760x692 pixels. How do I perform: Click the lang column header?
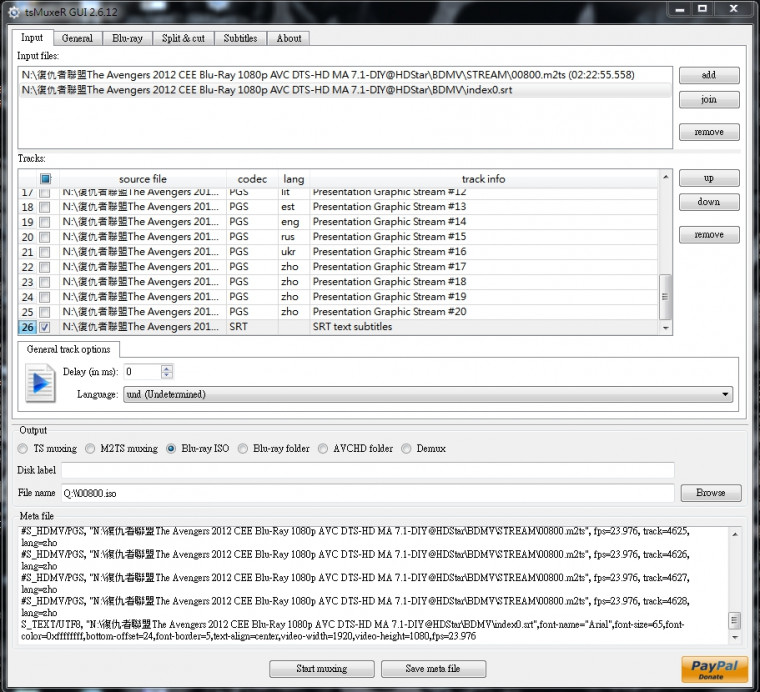(x=294, y=179)
